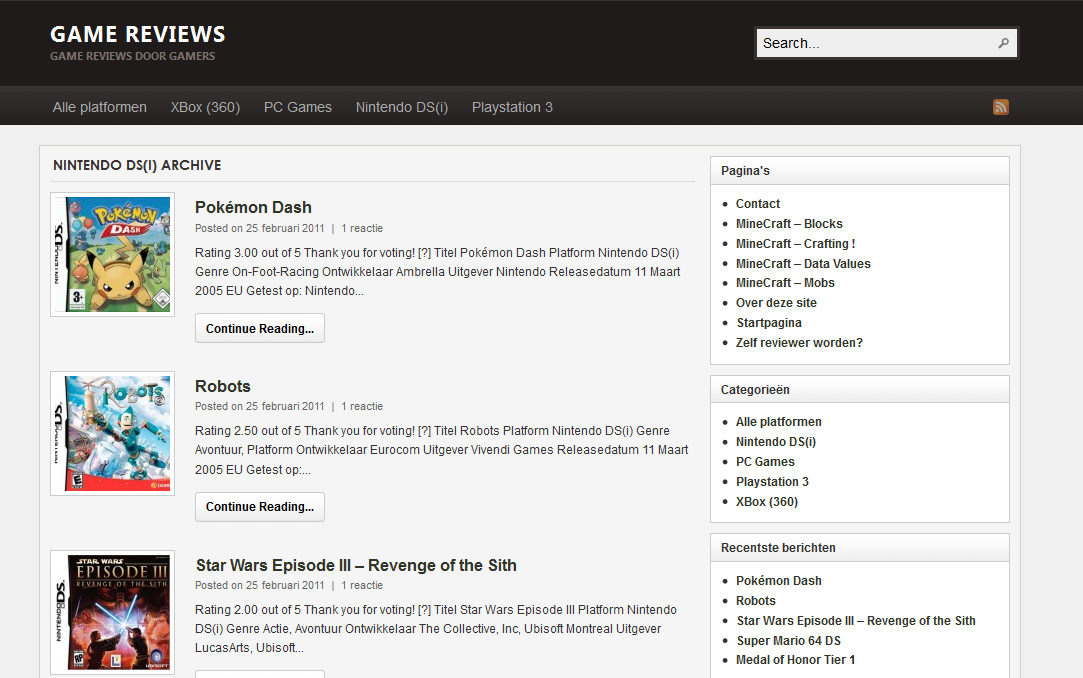Select Nintendo DS(i) in Categorieën list
The height and width of the screenshot is (678, 1083).
coord(776,442)
